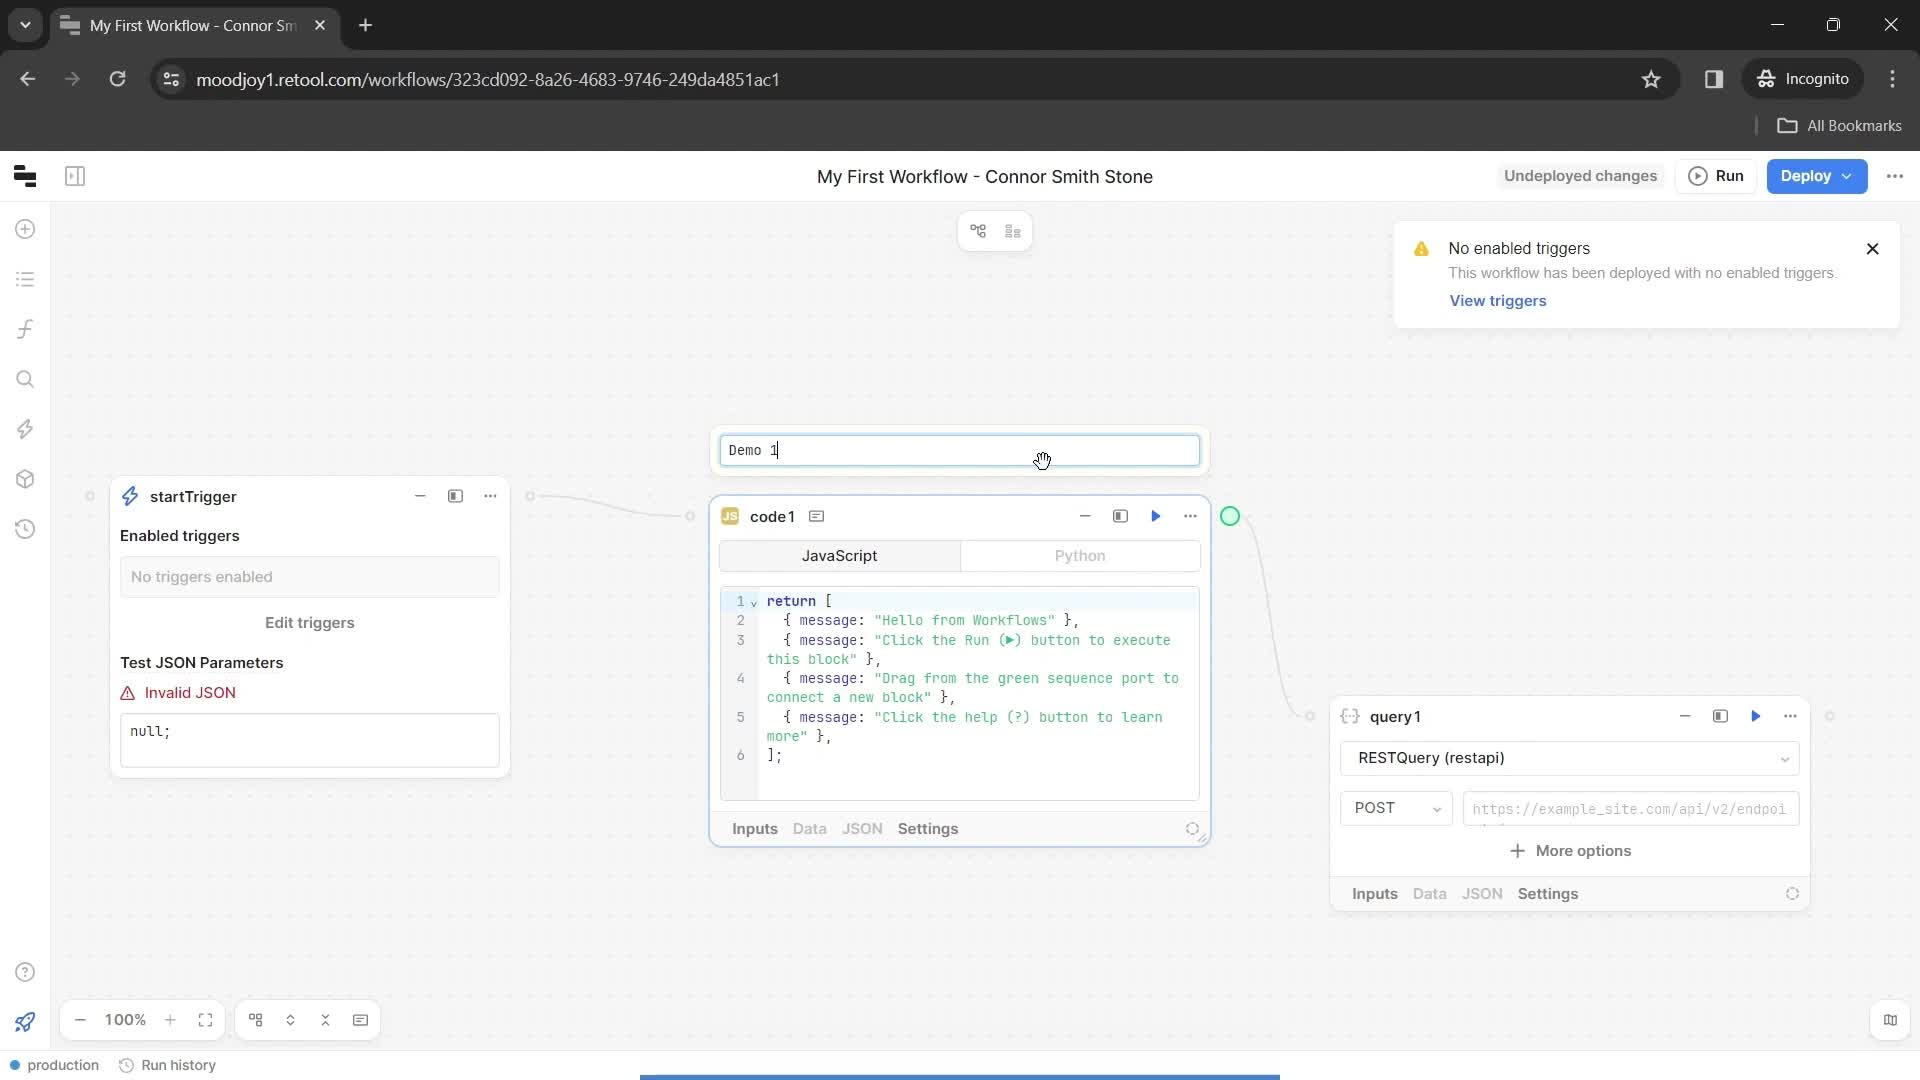Toggle comments icon in bottom toolbar
The width and height of the screenshot is (1920, 1080).
coord(360,1020)
